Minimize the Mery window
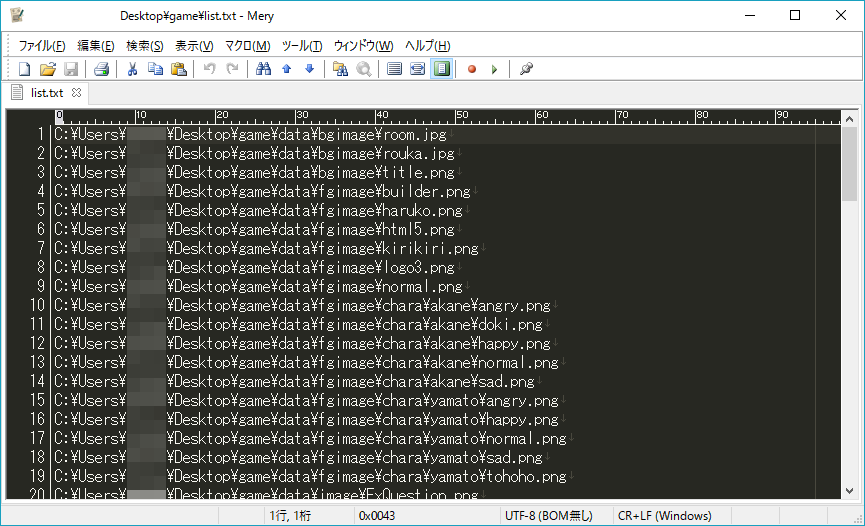865x526 pixels. 750,15
